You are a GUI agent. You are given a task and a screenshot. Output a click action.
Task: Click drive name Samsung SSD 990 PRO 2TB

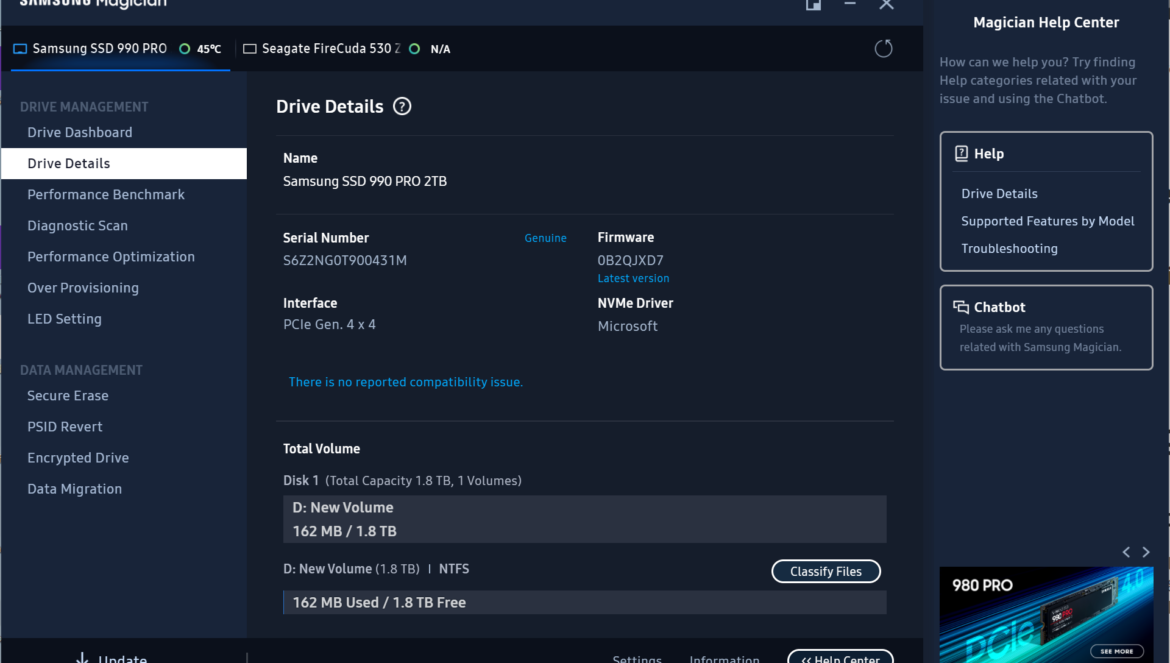click(365, 181)
